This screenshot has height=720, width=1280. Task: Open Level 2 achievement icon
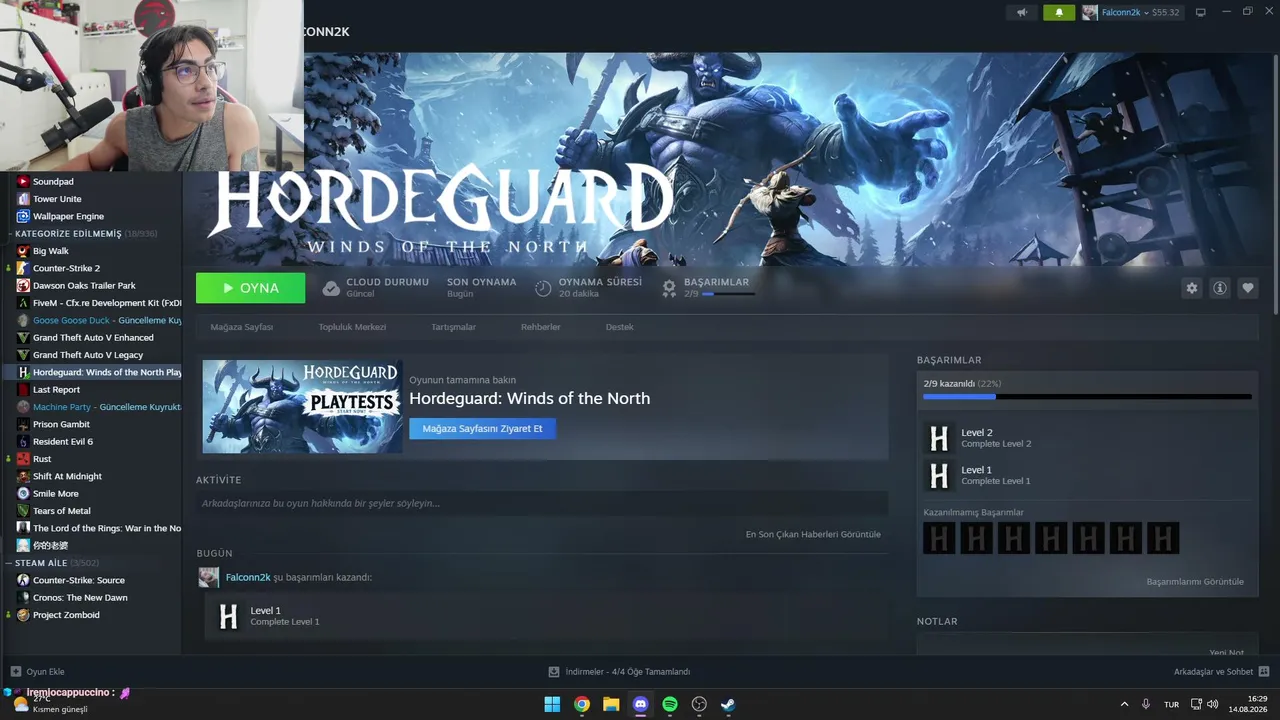938,438
